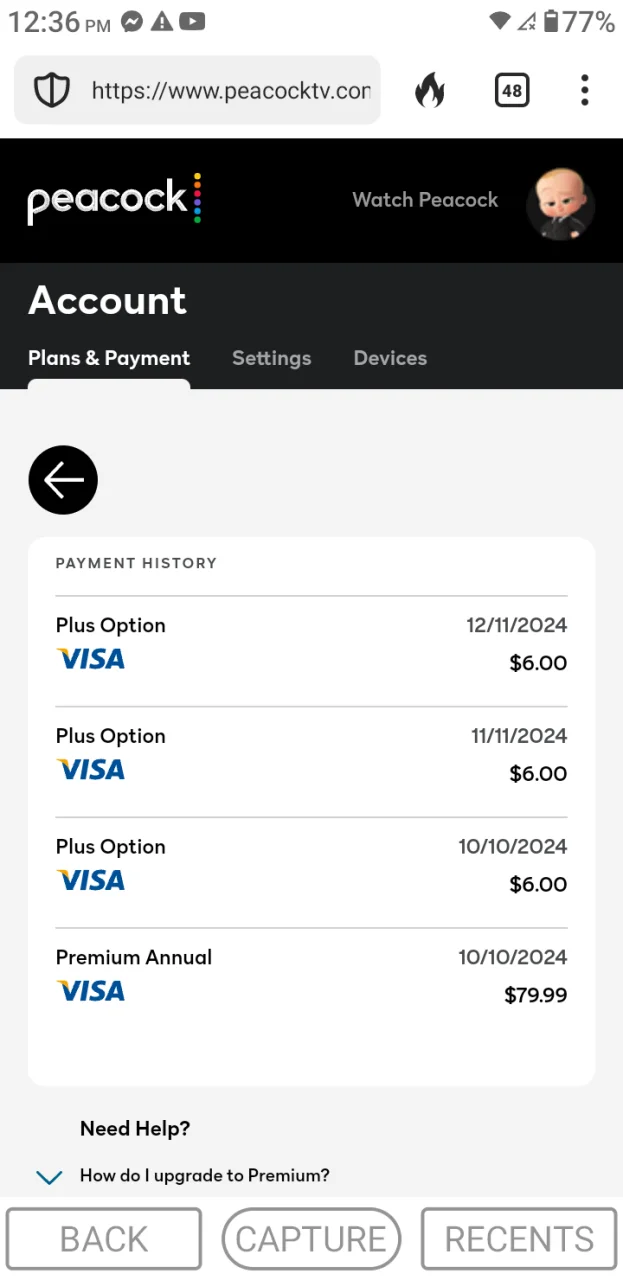This screenshot has height=1280, width=623.
Task: Select the Premium Annual $79.99 payment entry
Action: click(x=311, y=975)
